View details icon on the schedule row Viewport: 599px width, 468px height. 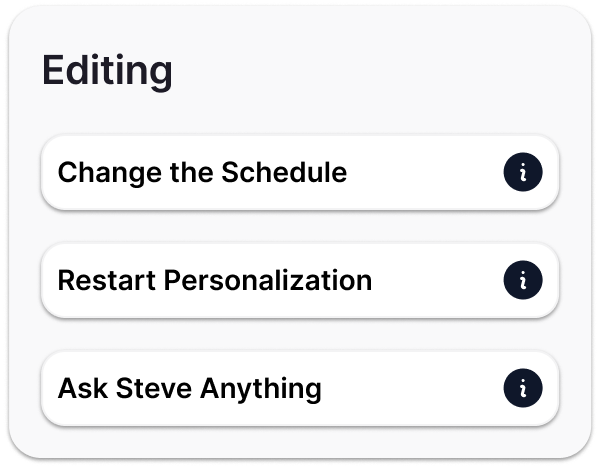523,172
